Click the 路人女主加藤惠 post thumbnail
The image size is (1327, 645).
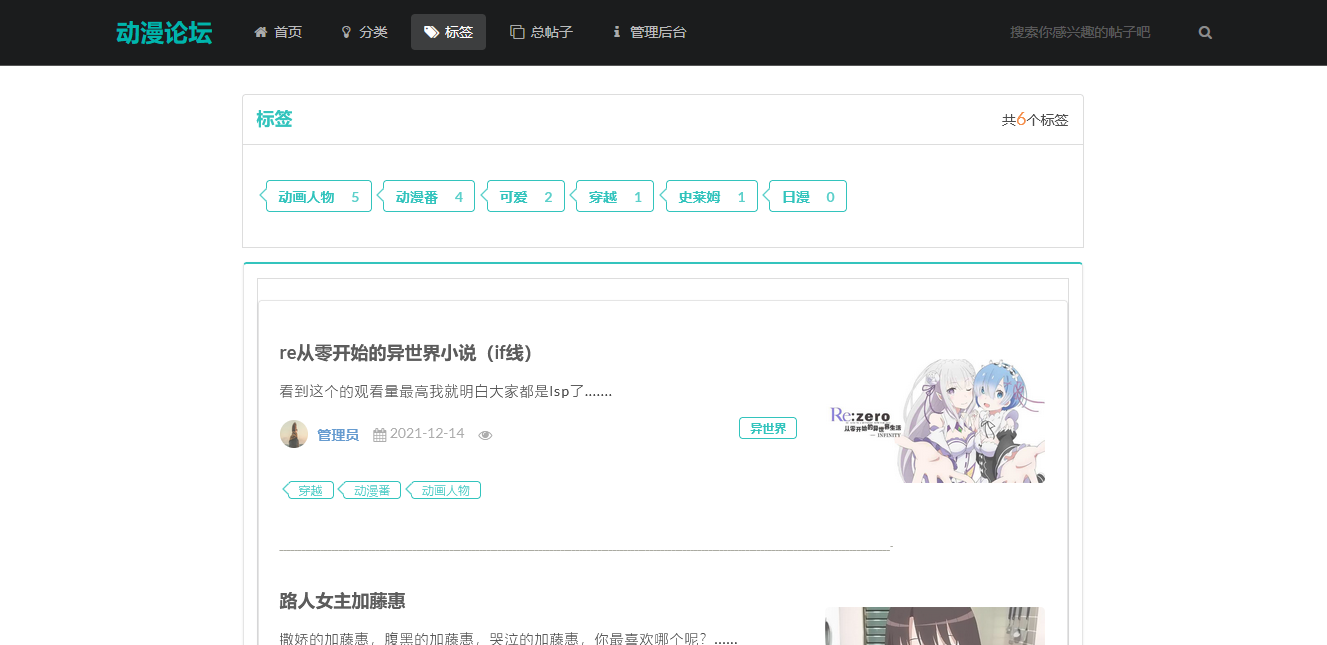pyautogui.click(x=935, y=626)
